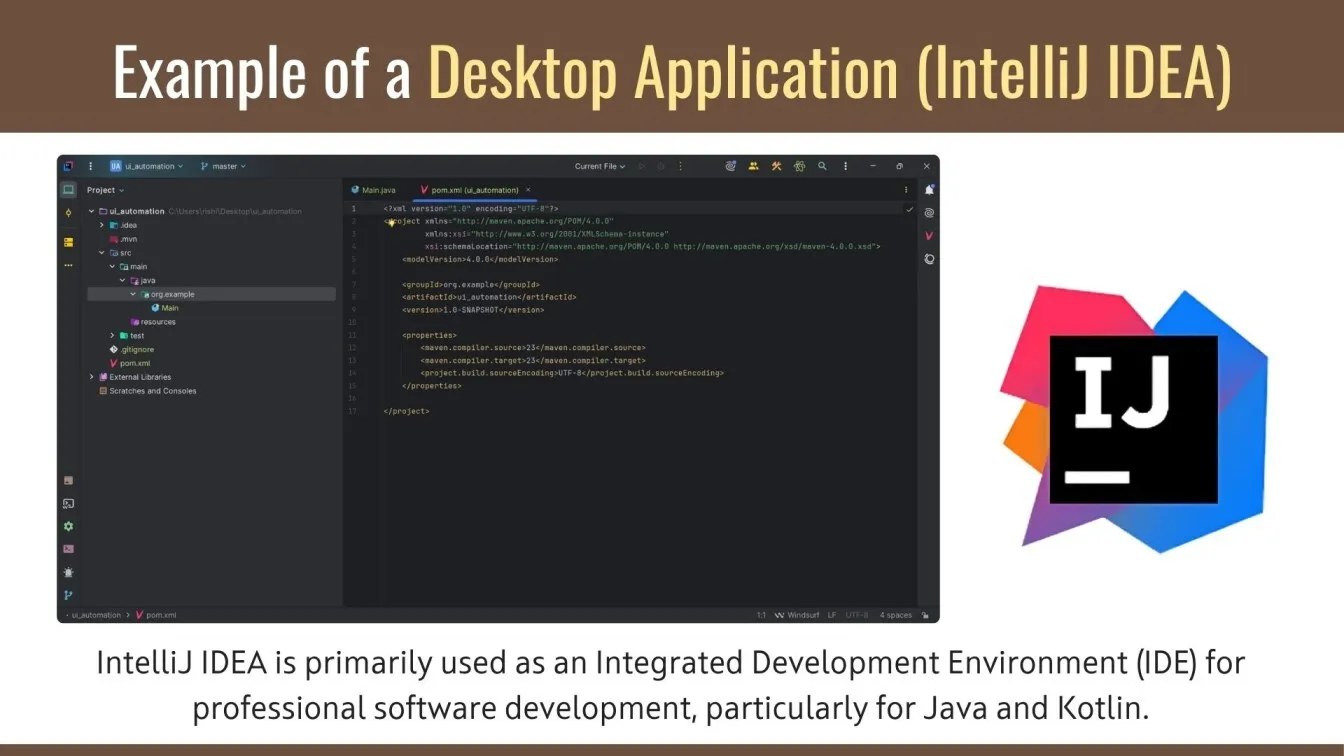Image resolution: width=1344 pixels, height=756 pixels.
Task: Open the more actions dots beside the Debug button
Action: pos(680,166)
